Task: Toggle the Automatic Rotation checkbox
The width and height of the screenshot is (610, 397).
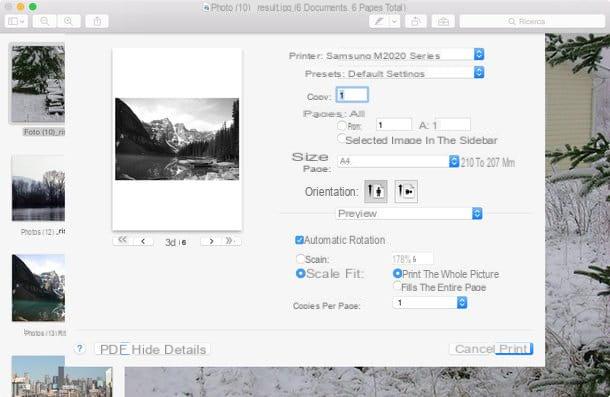Action: tap(299, 240)
